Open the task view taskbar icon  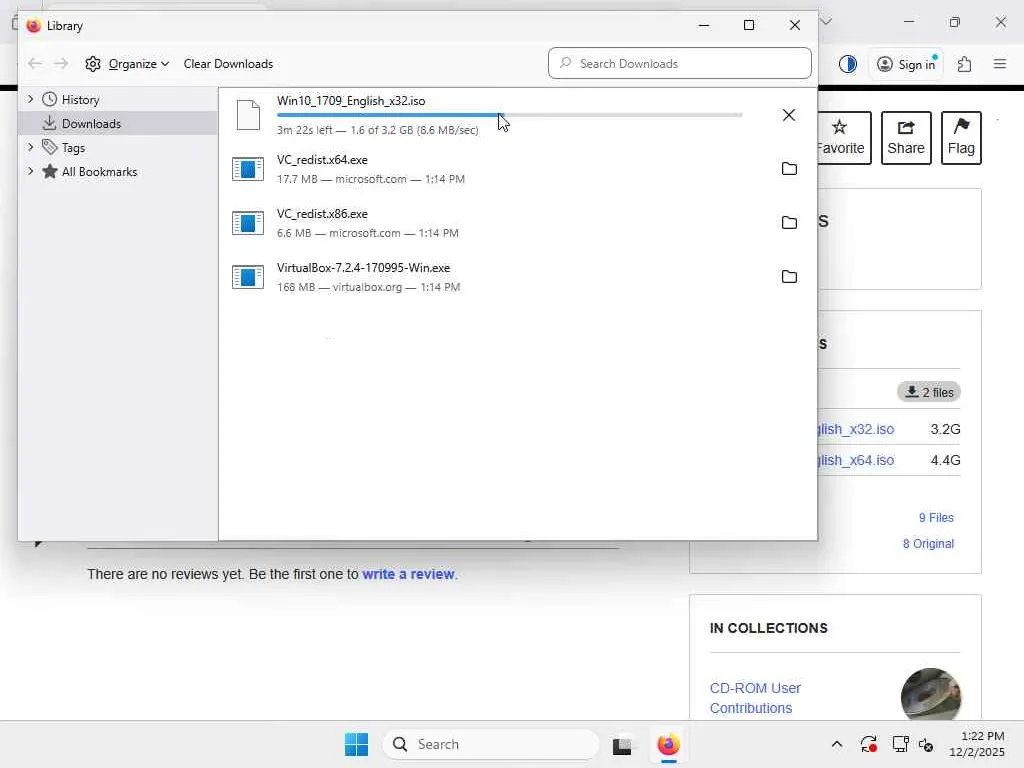[622, 744]
